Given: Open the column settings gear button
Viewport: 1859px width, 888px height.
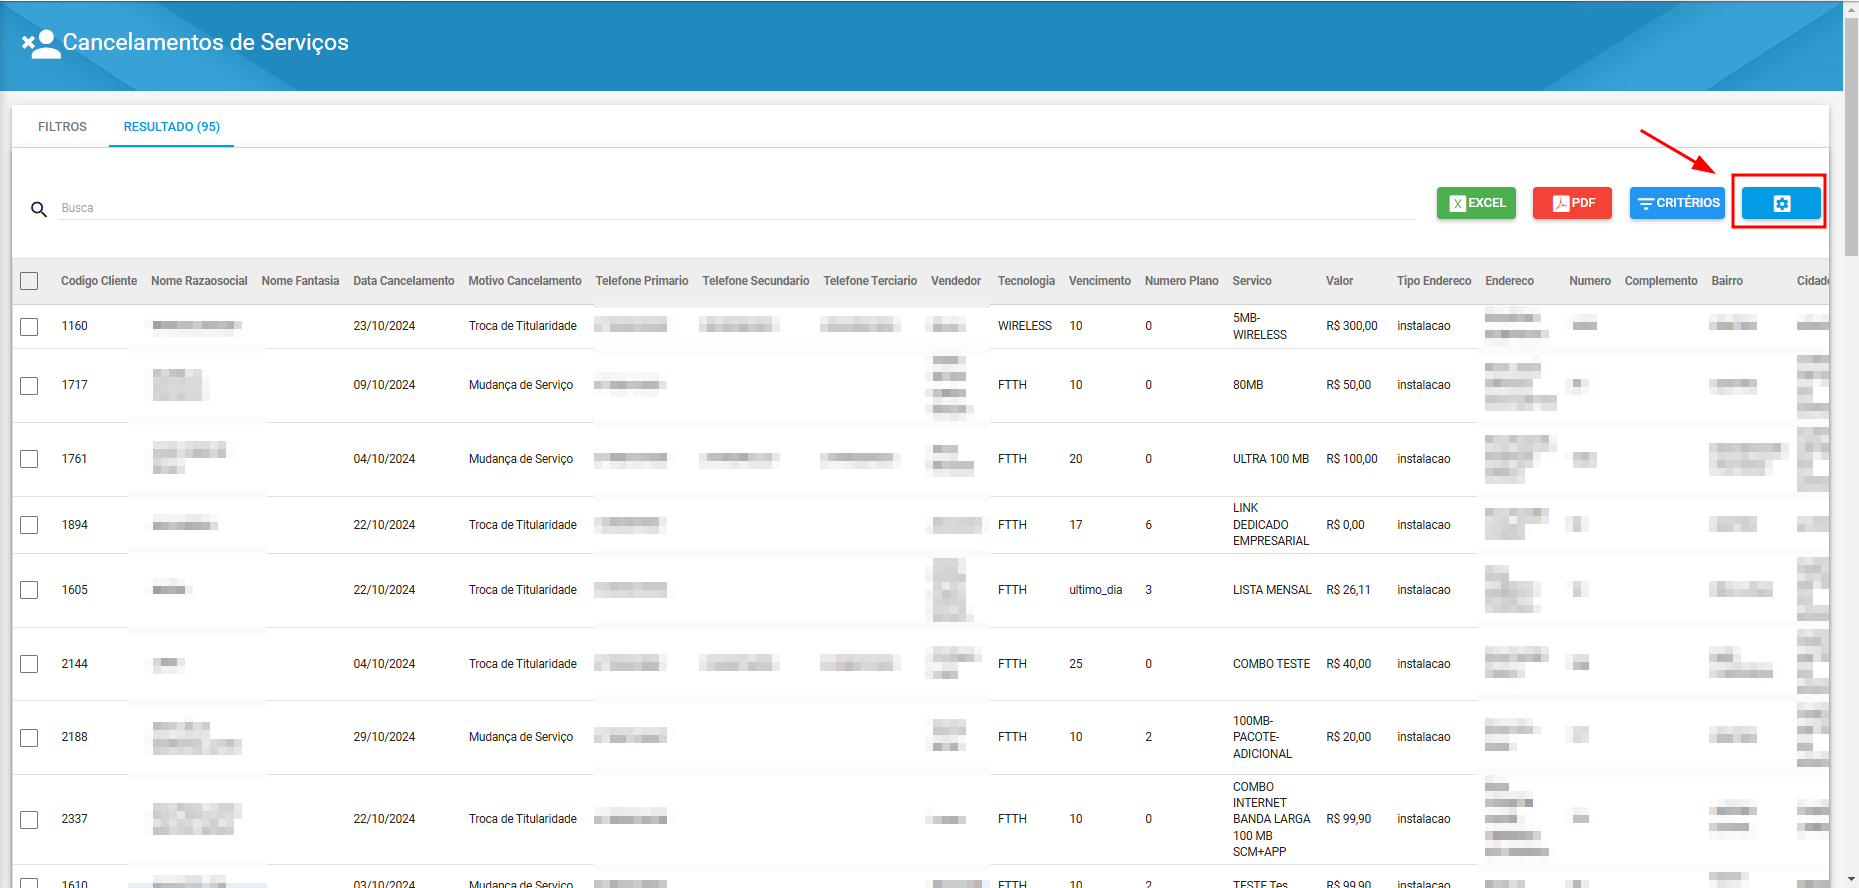Looking at the screenshot, I should tap(1781, 203).
